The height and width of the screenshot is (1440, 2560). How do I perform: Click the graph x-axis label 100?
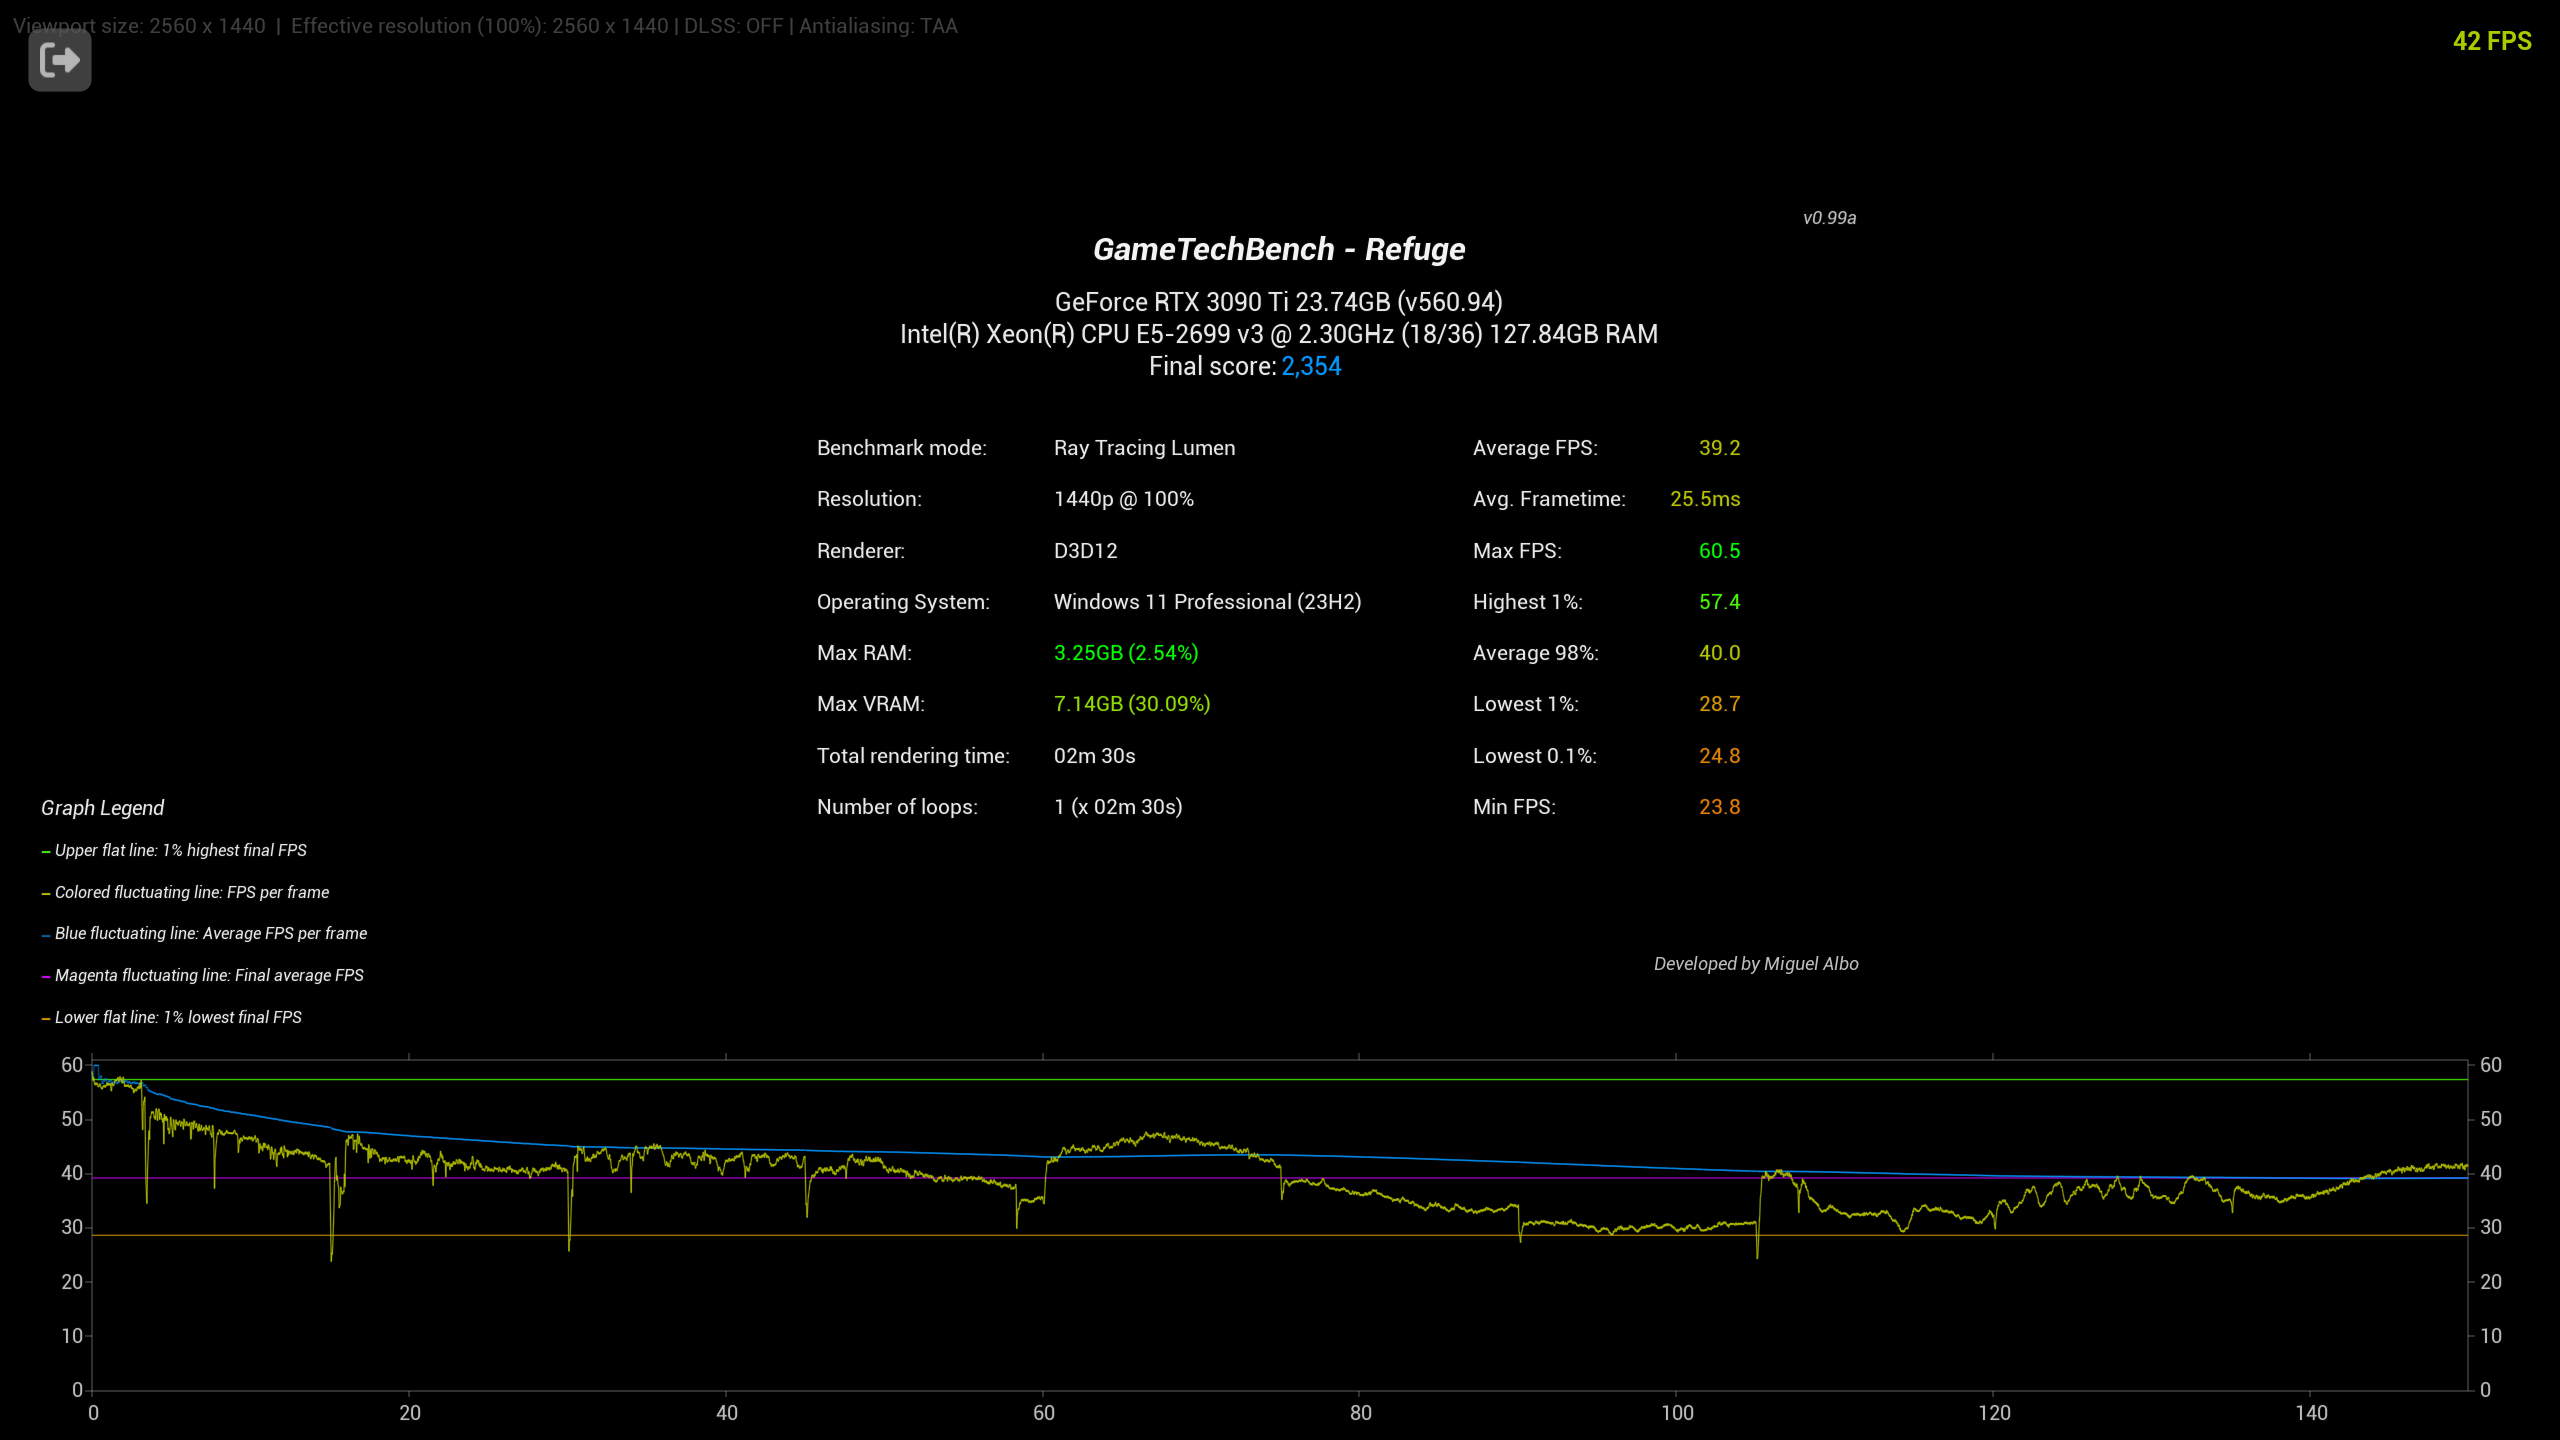point(1677,1413)
